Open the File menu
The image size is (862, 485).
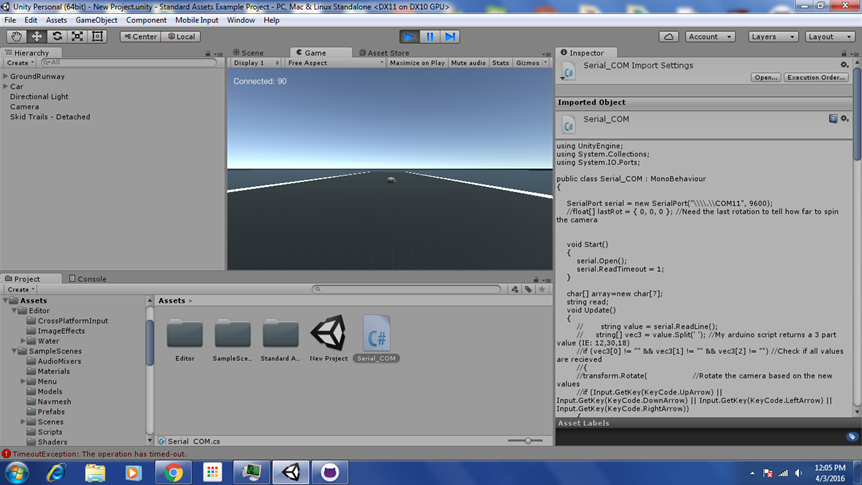(x=10, y=20)
